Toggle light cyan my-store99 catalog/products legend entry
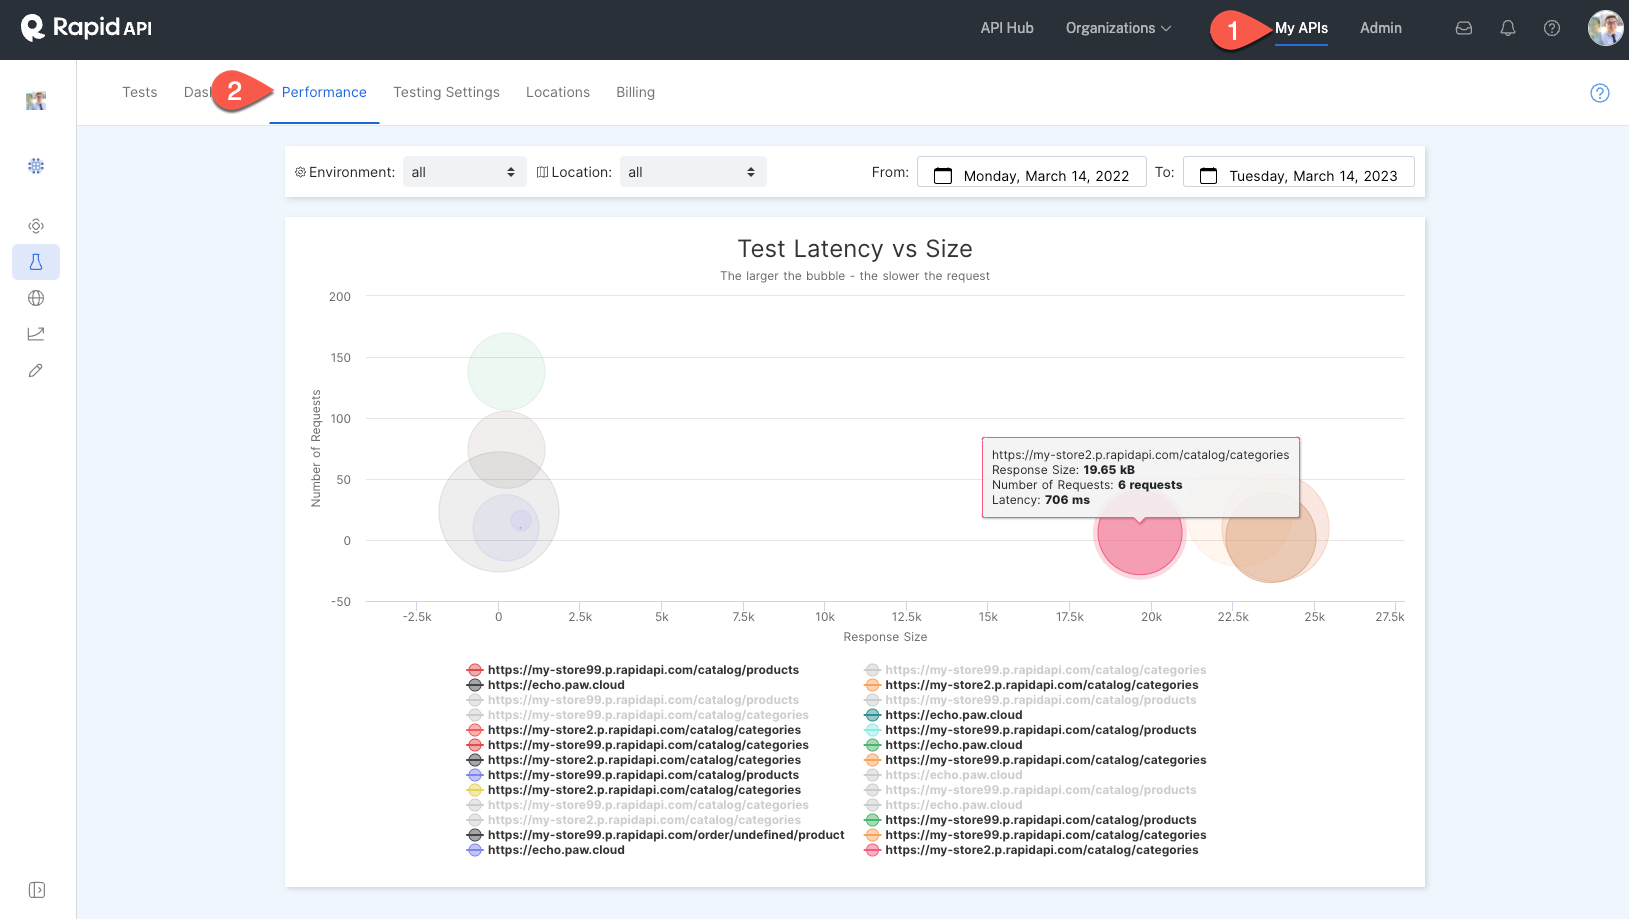This screenshot has height=919, width=1629. (1030, 730)
